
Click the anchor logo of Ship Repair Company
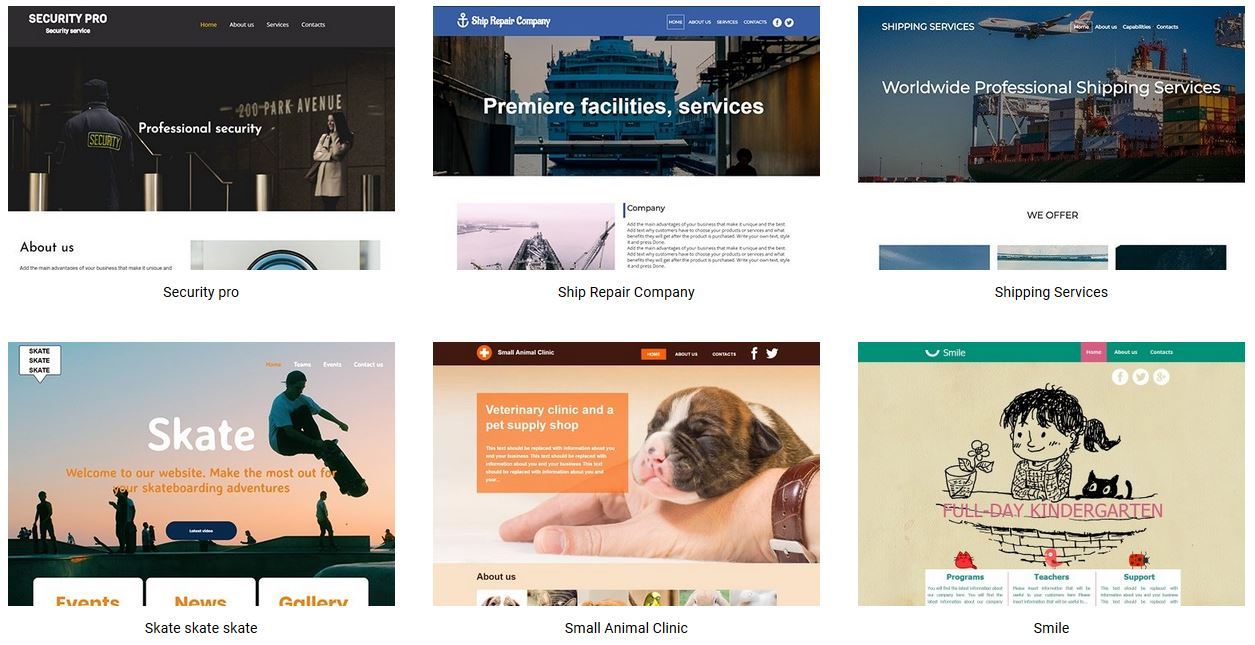462,21
